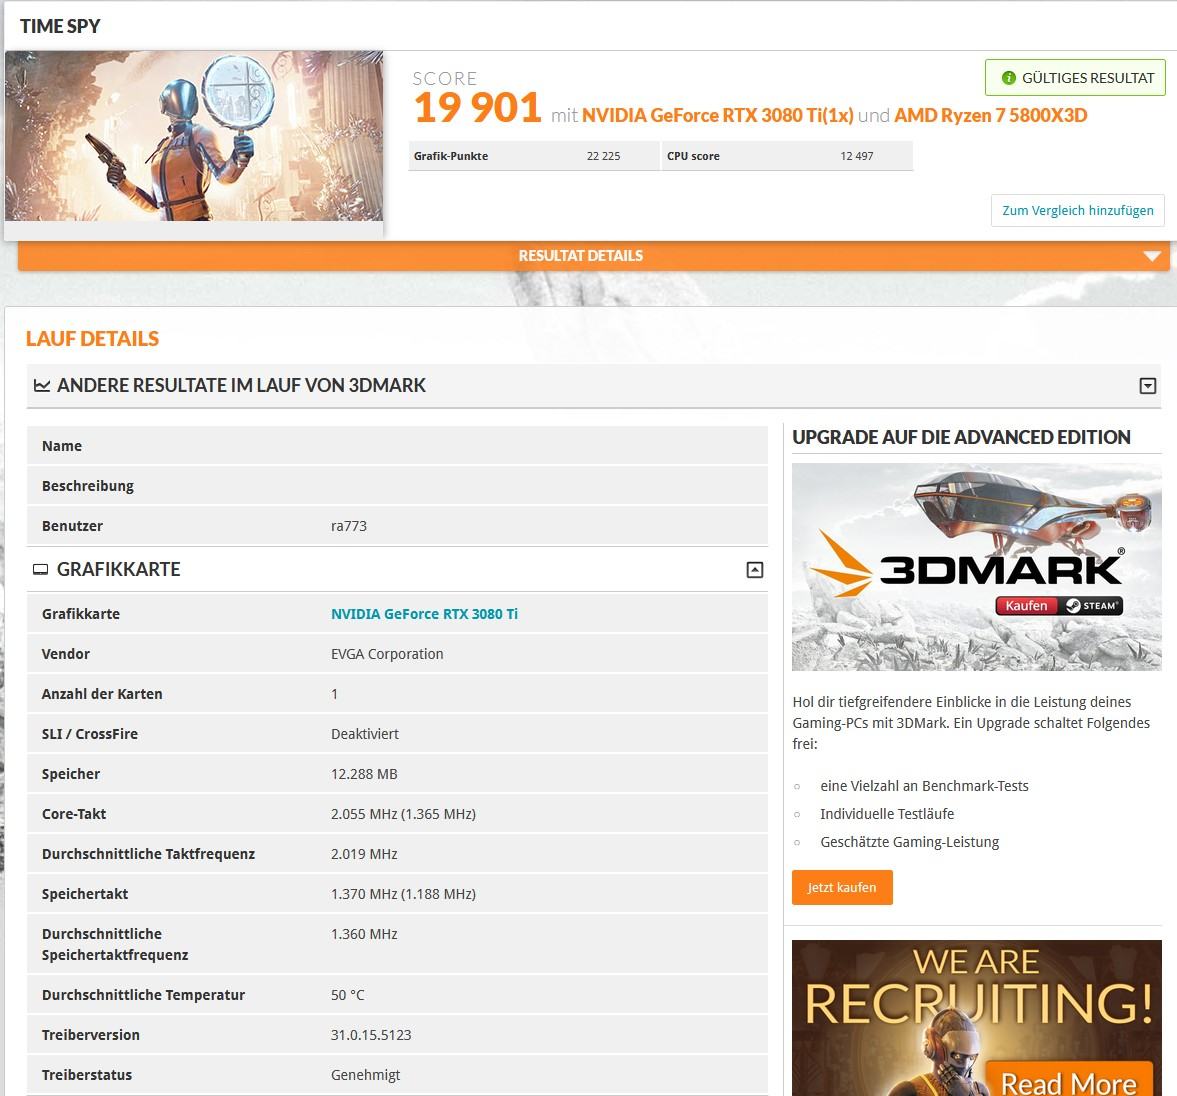Click driver version 31.0.15.5123

pyautogui.click(x=371, y=1034)
